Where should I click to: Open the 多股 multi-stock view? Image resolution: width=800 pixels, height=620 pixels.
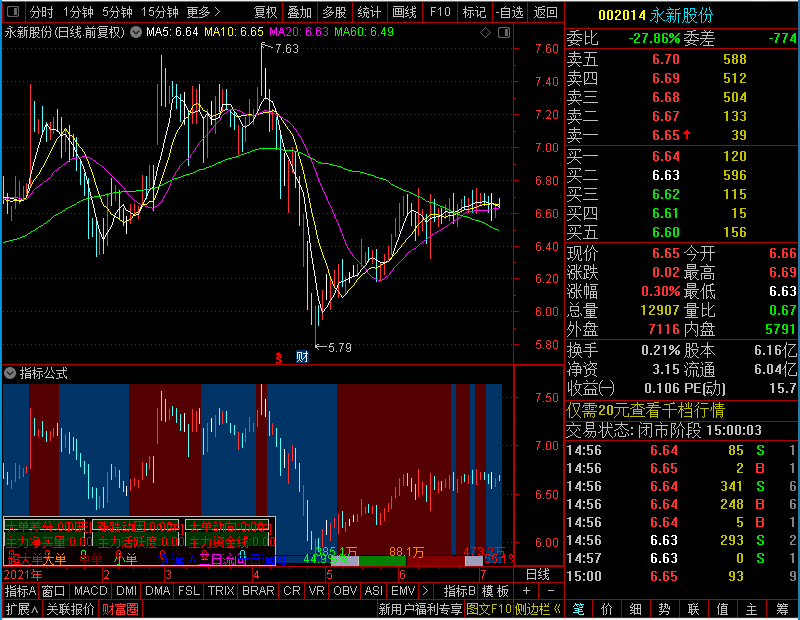[335, 12]
